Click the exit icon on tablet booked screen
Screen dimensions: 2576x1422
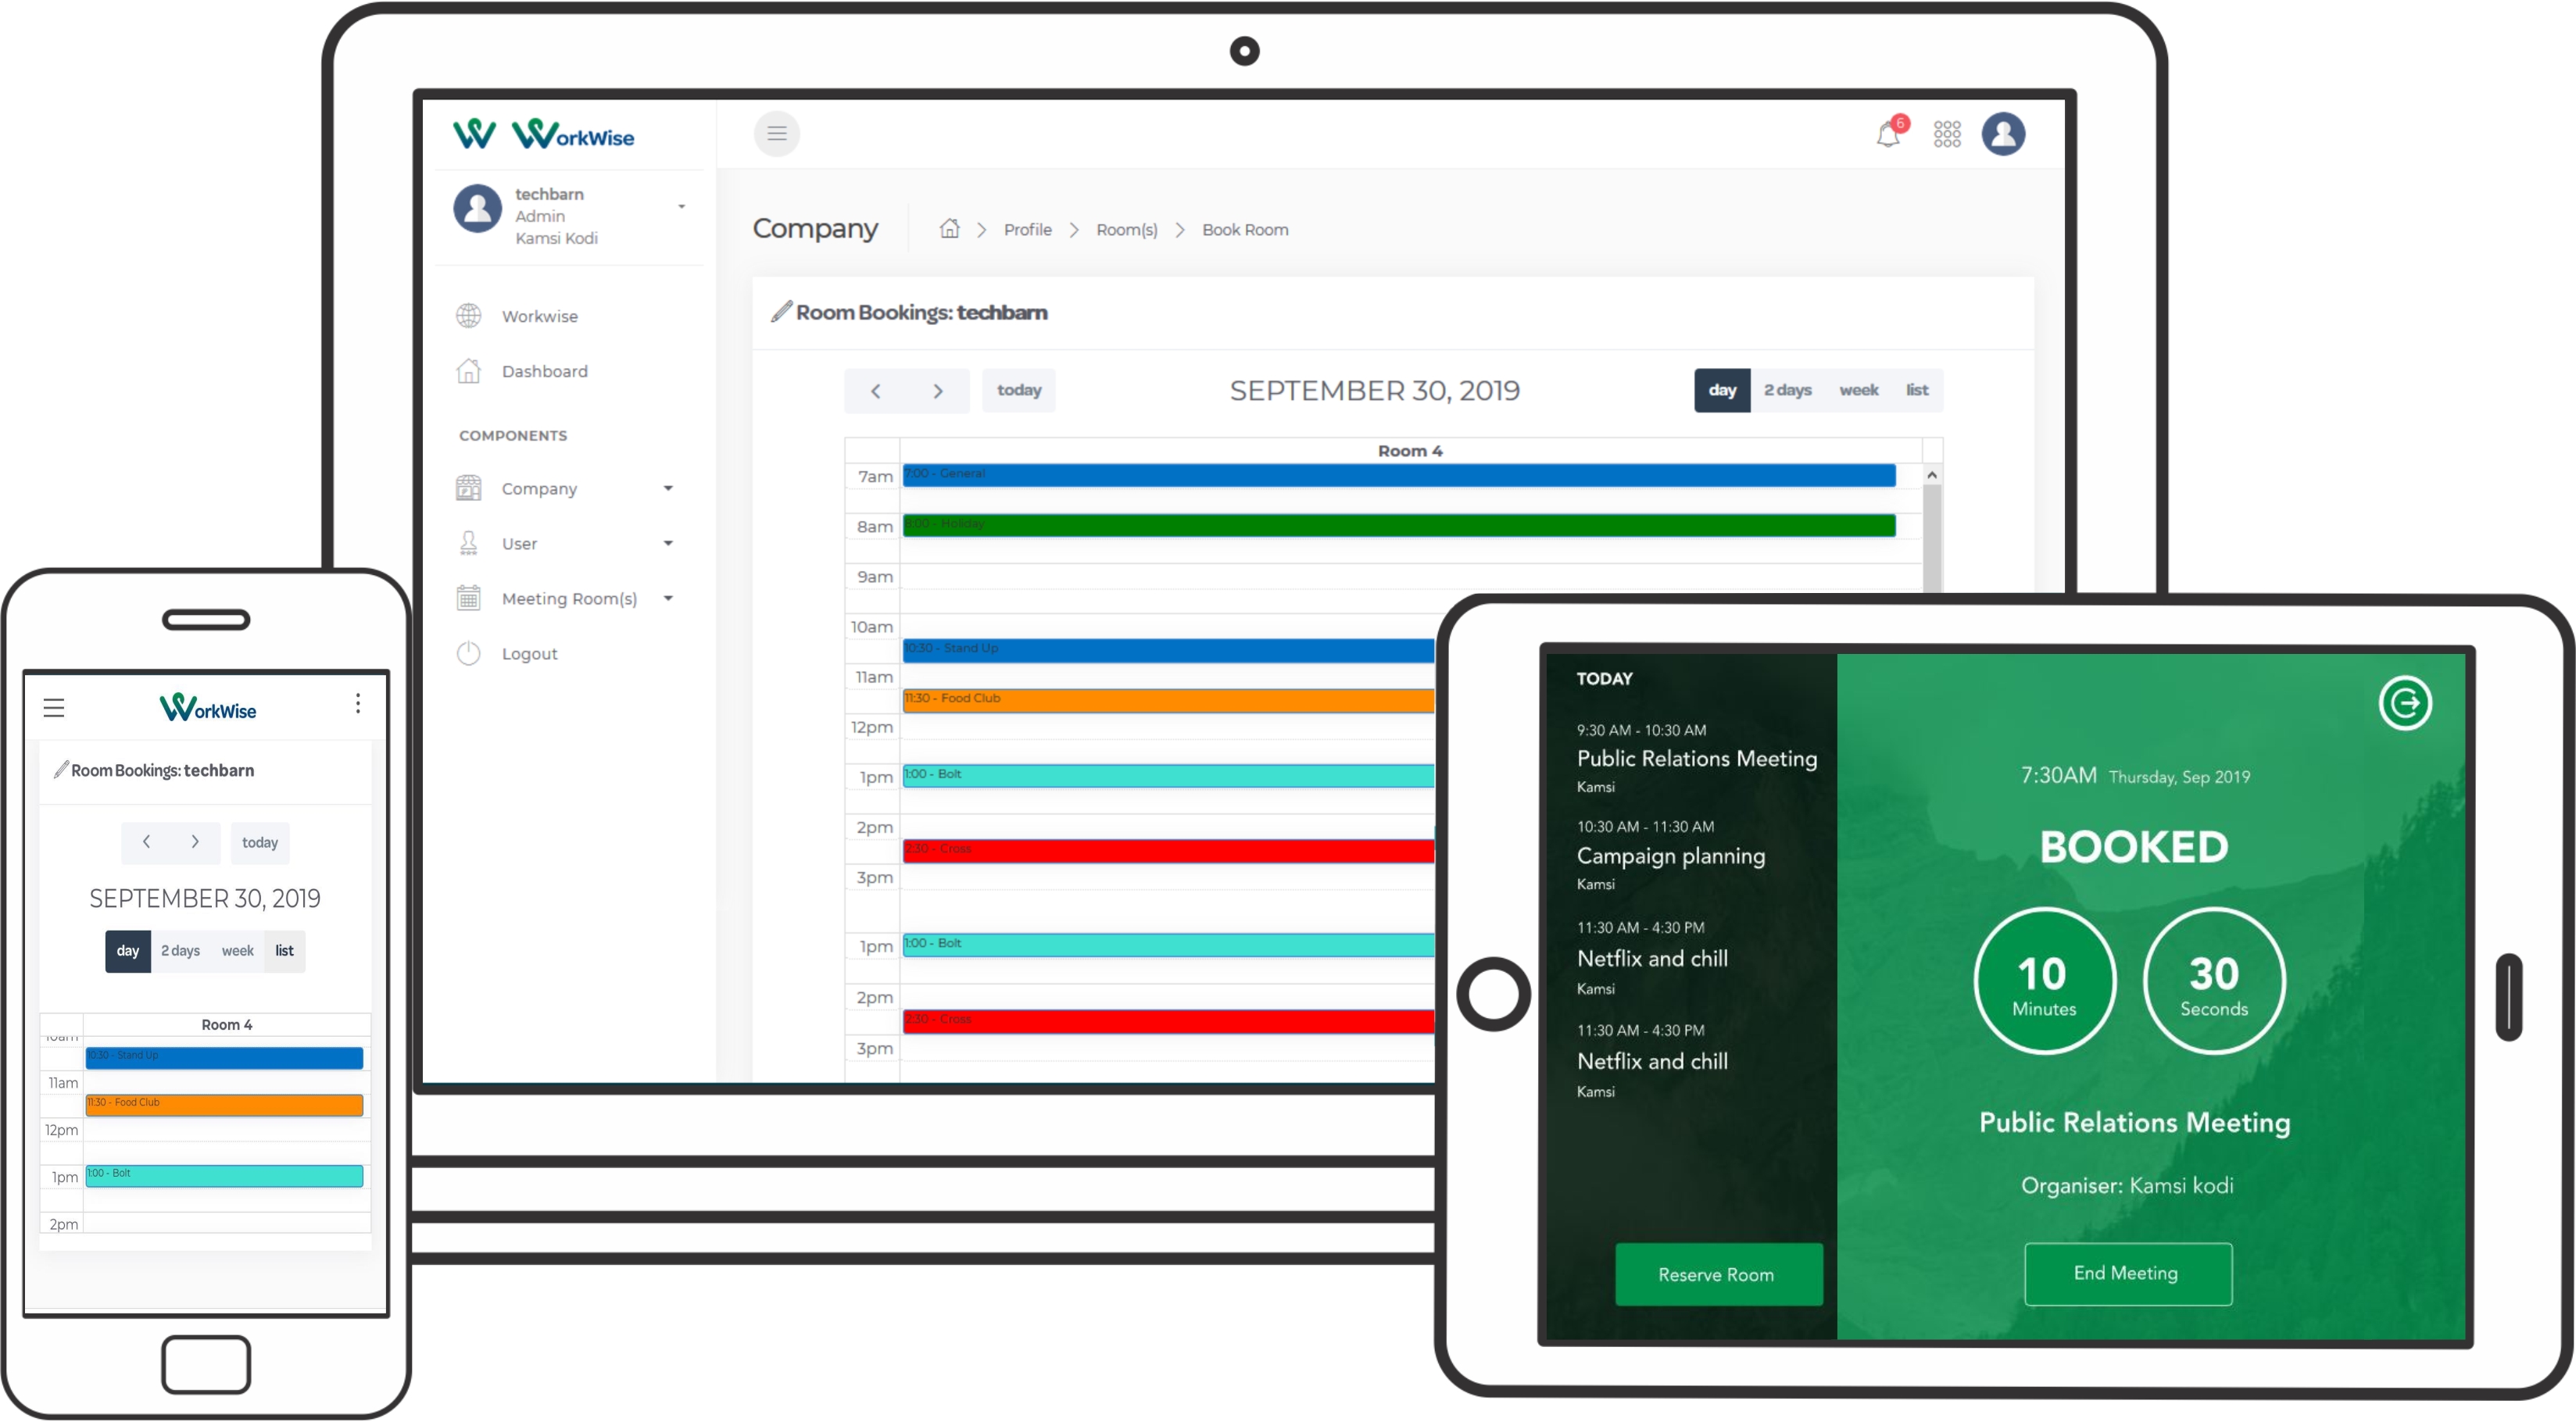tap(2404, 704)
